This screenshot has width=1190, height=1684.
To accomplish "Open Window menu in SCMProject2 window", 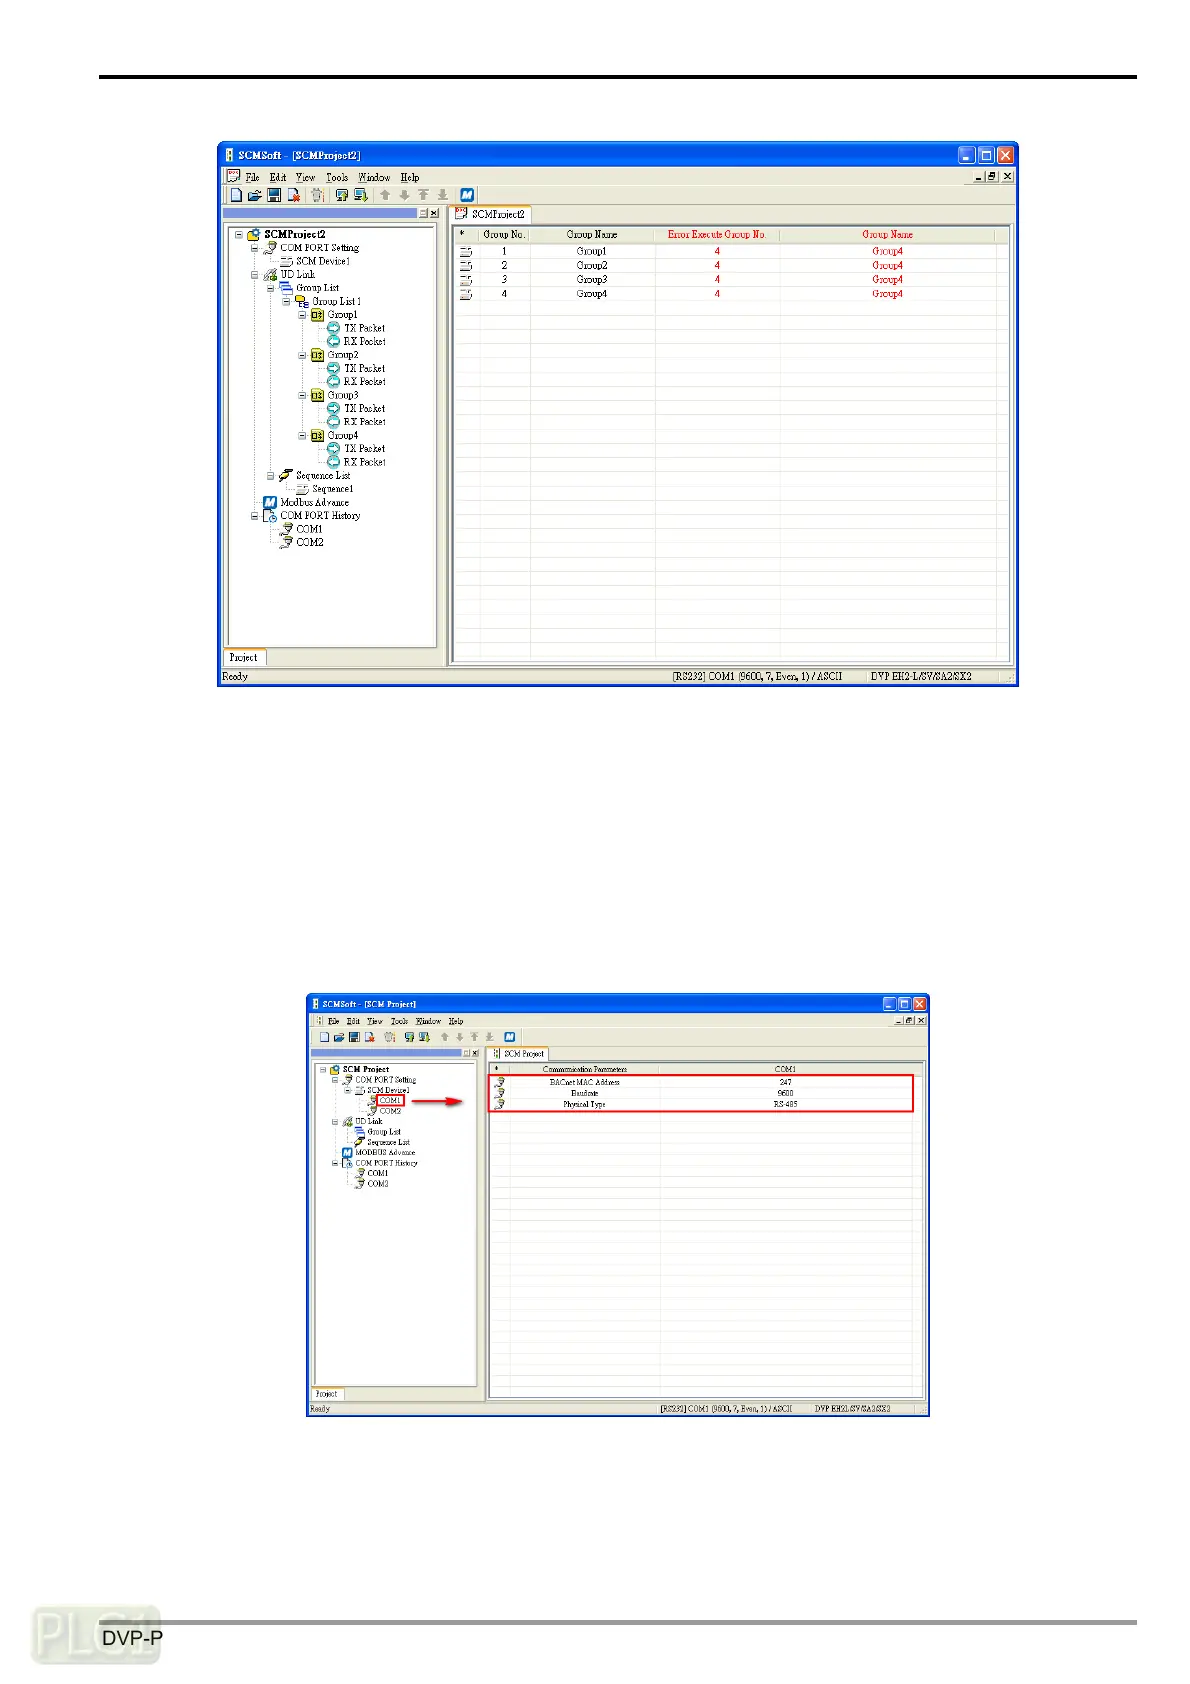I will tap(374, 177).
